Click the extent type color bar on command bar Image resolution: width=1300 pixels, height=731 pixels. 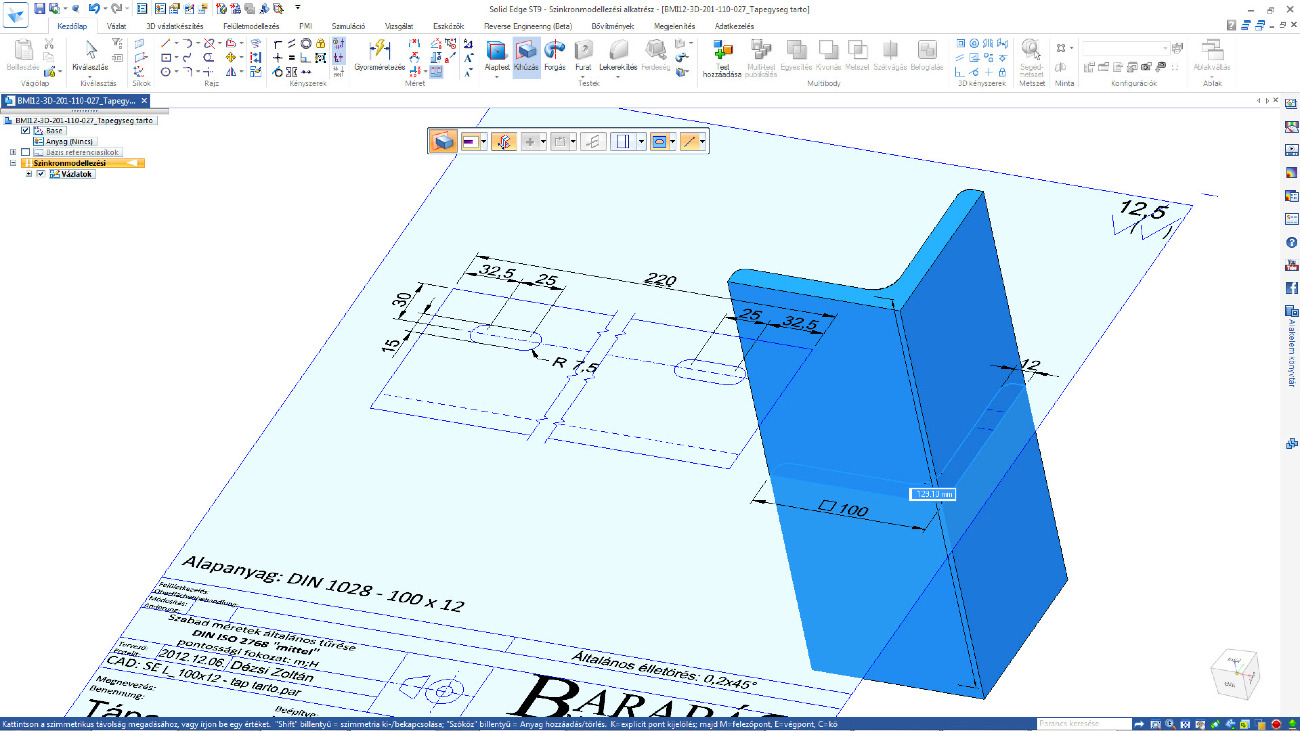tap(470, 142)
